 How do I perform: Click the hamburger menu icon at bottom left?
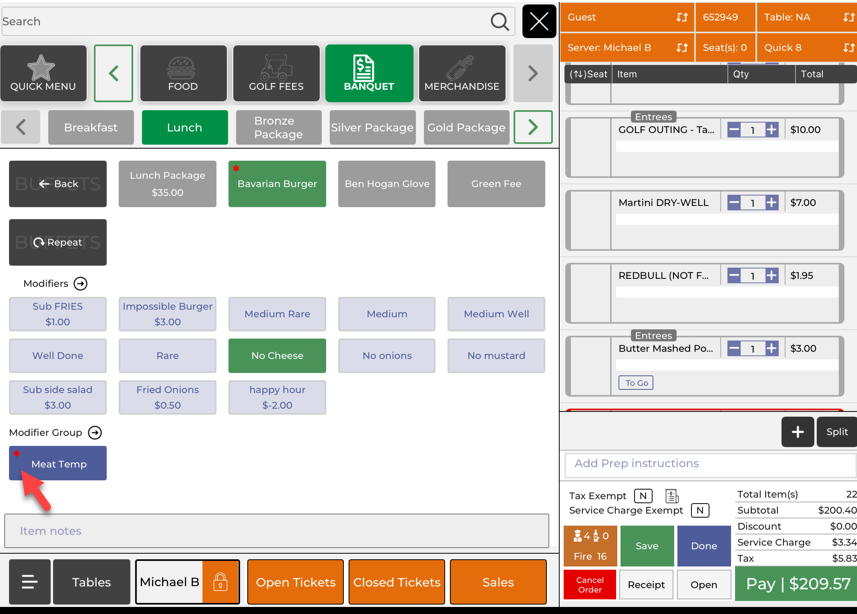coord(29,582)
